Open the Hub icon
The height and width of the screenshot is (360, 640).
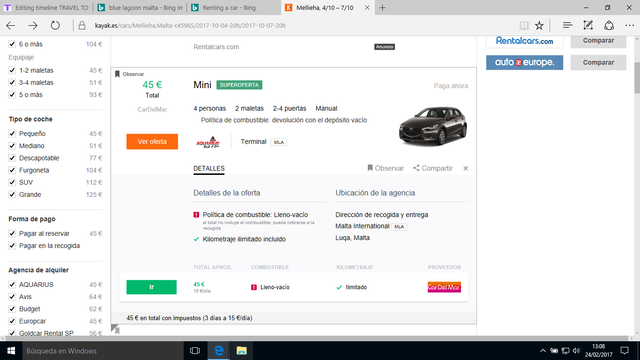(567, 25)
